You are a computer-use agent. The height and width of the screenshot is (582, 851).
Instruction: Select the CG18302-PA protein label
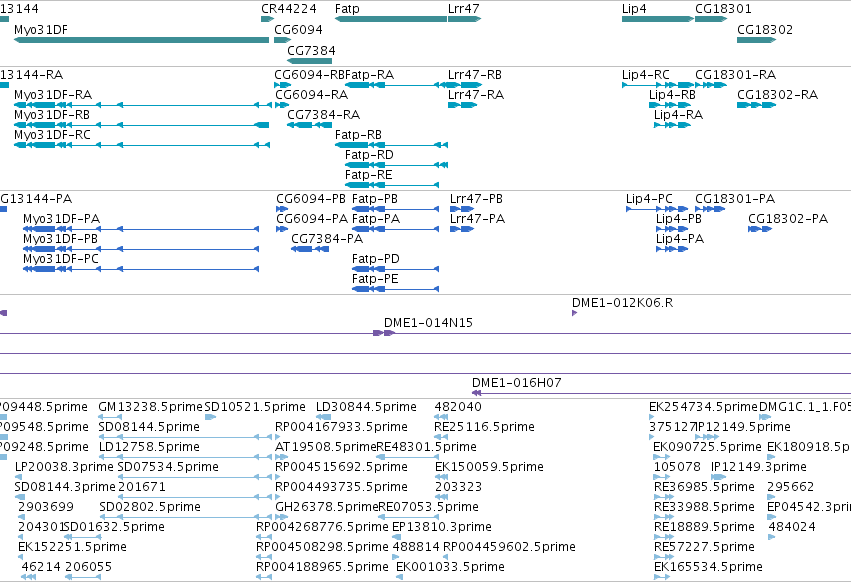788,219
